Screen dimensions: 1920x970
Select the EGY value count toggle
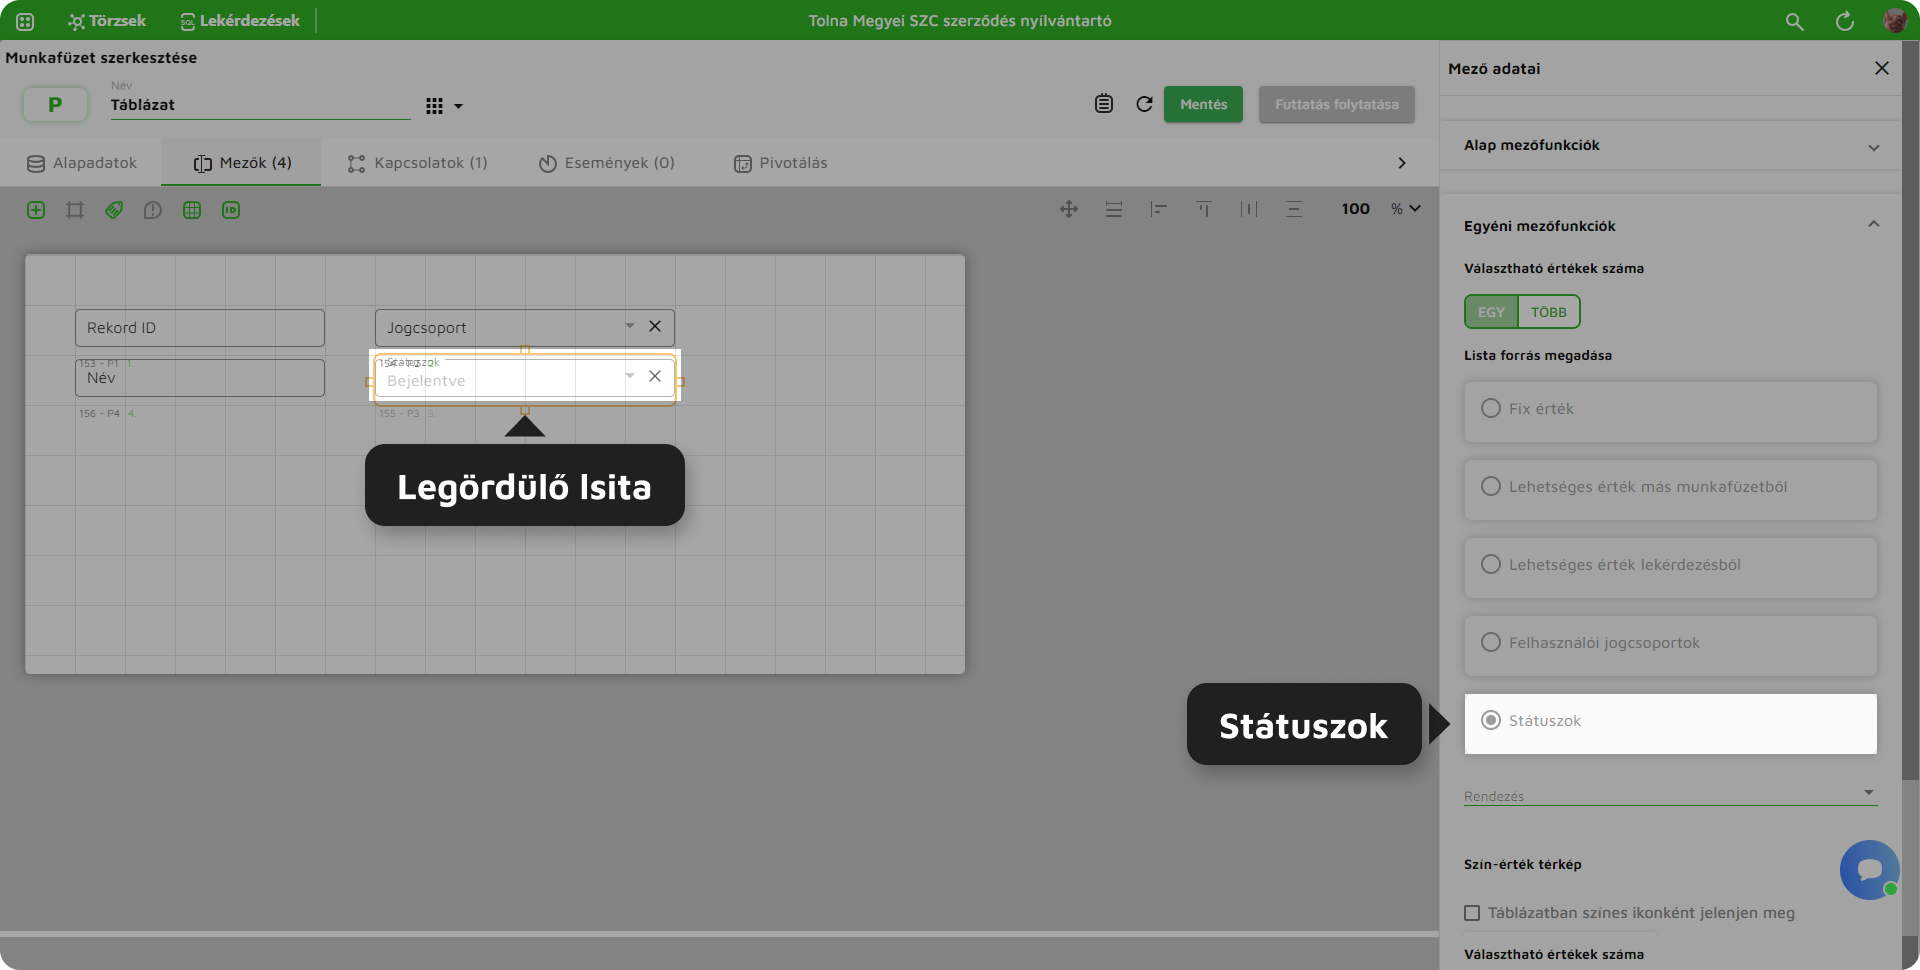(x=1491, y=312)
